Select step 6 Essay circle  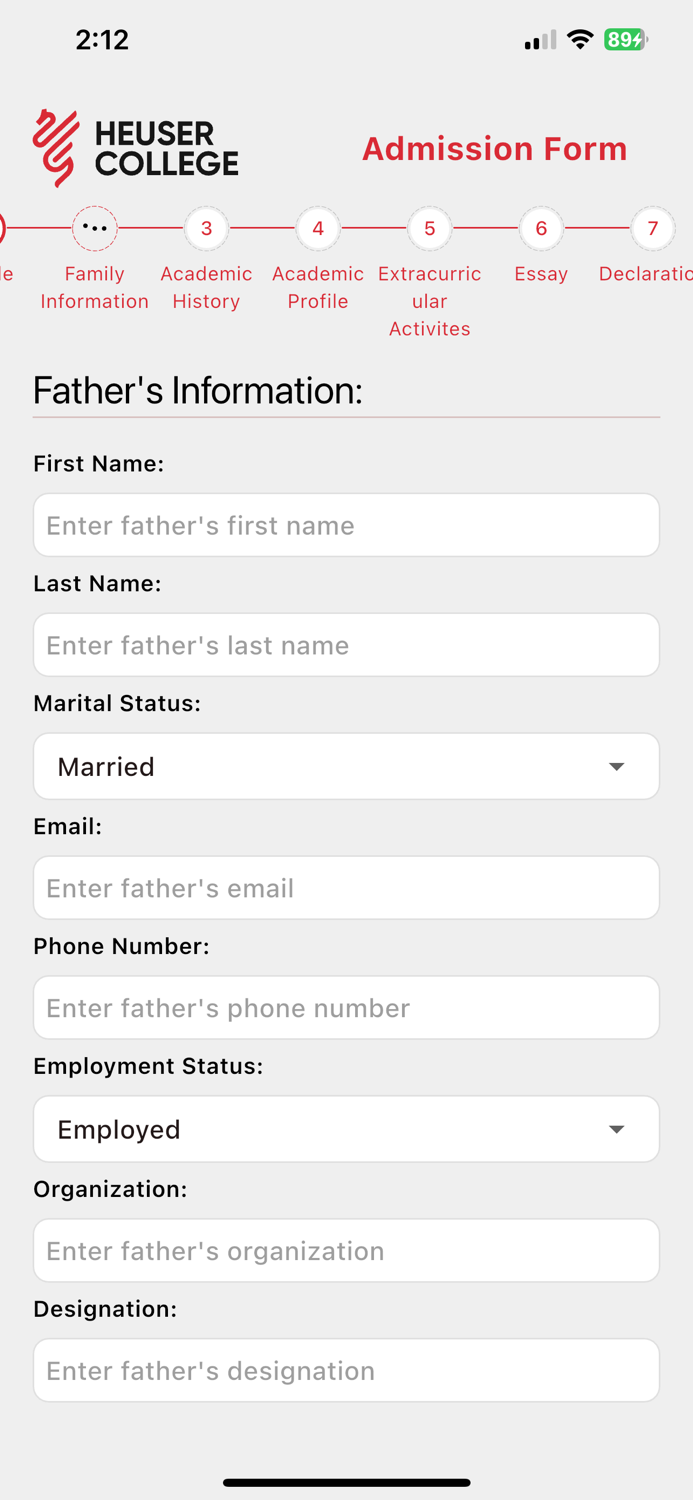click(x=541, y=227)
